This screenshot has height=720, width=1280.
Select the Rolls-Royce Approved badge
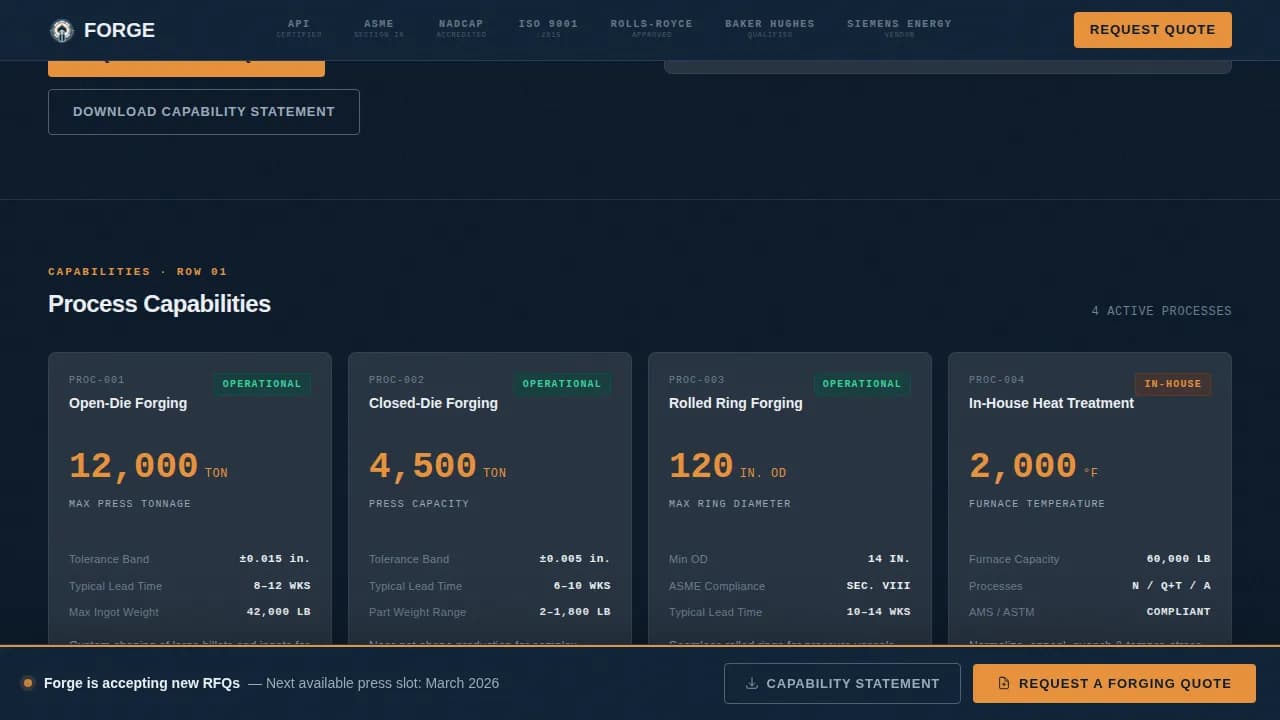click(651, 28)
